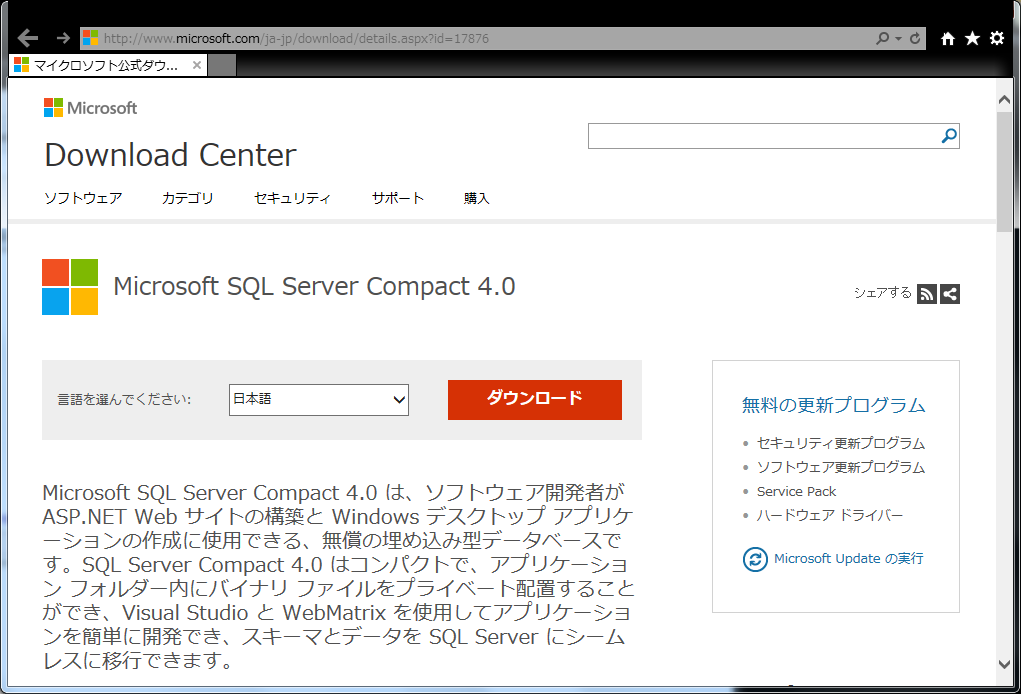Viewport: 1021px width, 694px height.
Task: Close the マイクロソフト公式ダウンロード tab
Action: pyautogui.click(x=197, y=65)
